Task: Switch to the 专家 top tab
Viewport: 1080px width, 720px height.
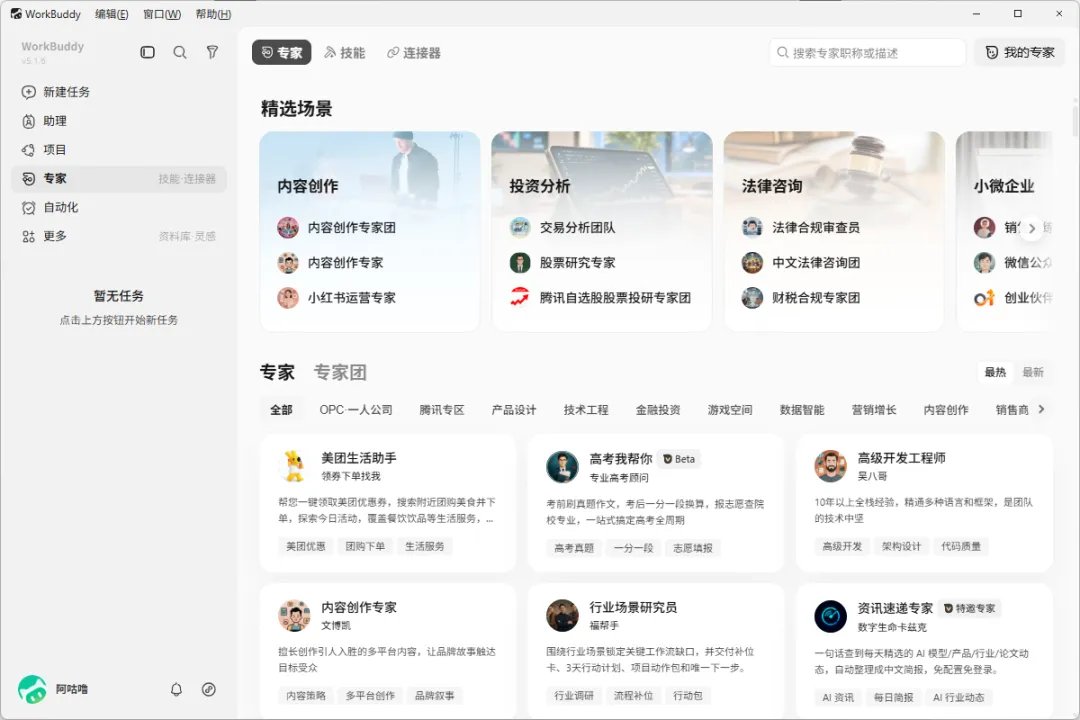Action: point(282,52)
